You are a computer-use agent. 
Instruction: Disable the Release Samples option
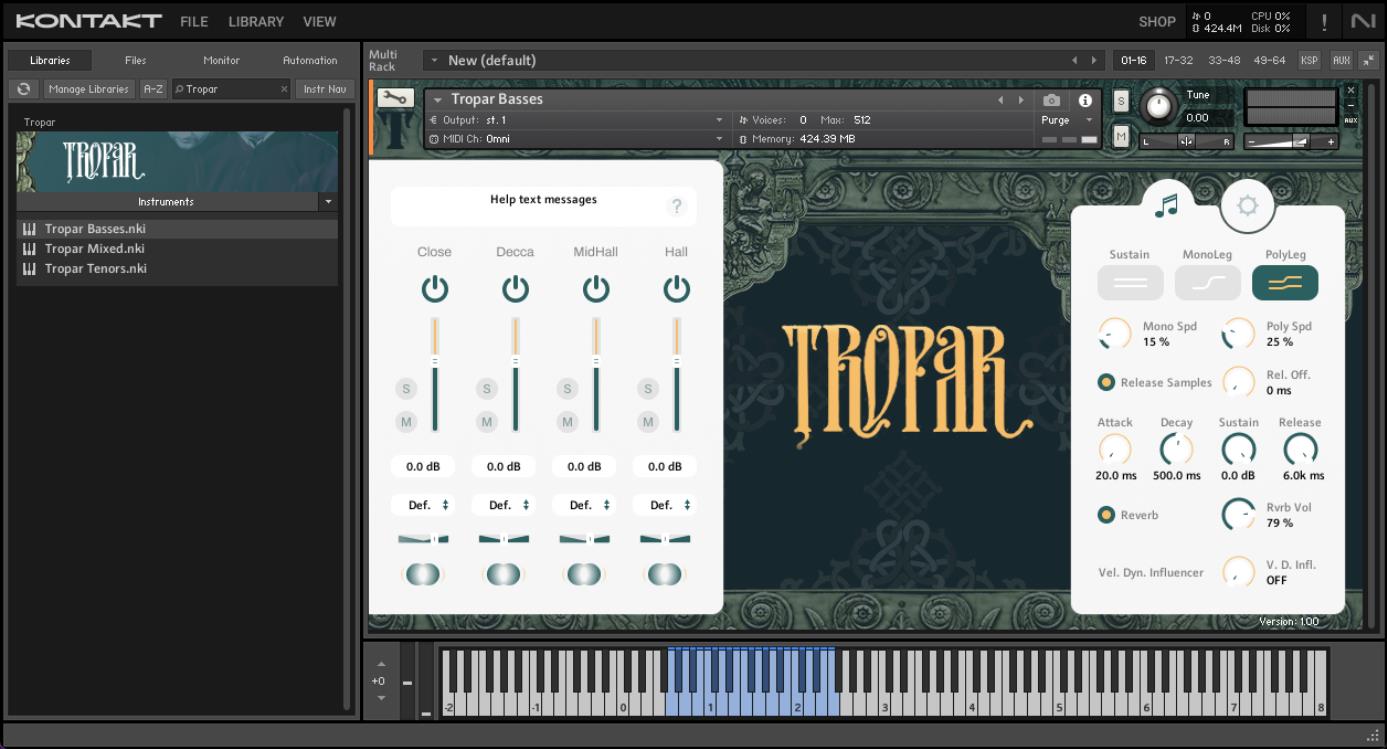coord(1106,382)
